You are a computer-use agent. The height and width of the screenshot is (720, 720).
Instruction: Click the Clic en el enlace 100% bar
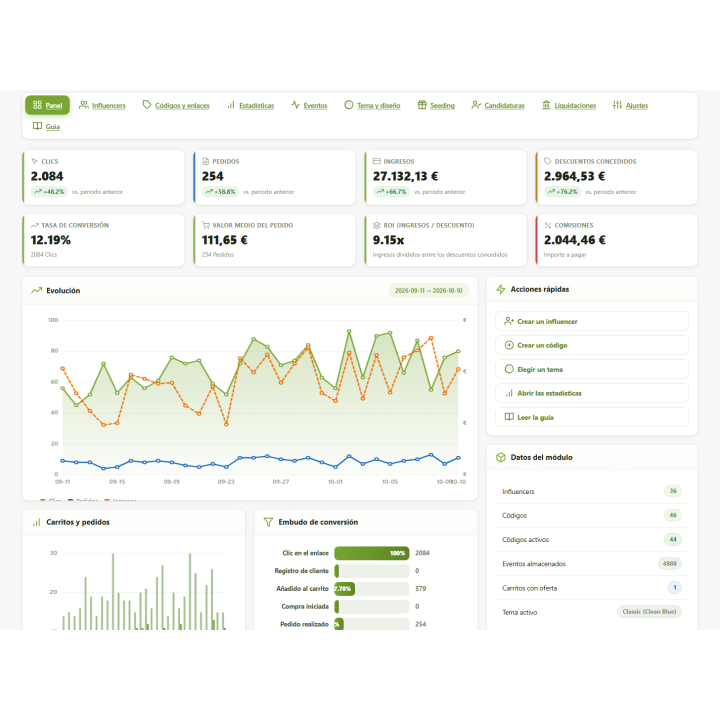(371, 553)
